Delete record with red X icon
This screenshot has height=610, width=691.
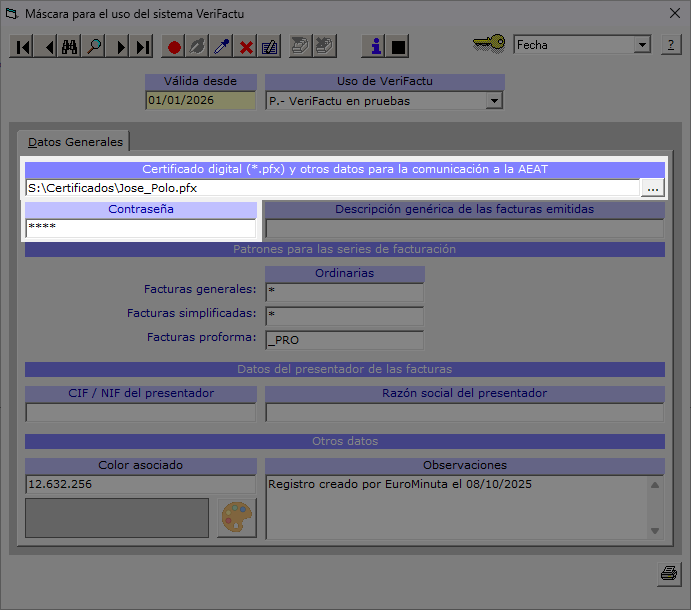(246, 47)
